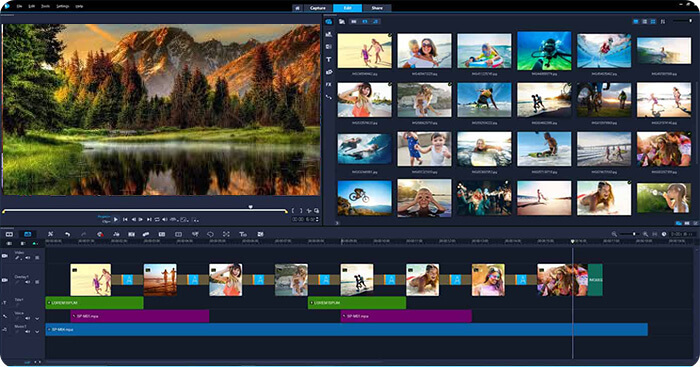Open the Settings menu

[62, 6]
